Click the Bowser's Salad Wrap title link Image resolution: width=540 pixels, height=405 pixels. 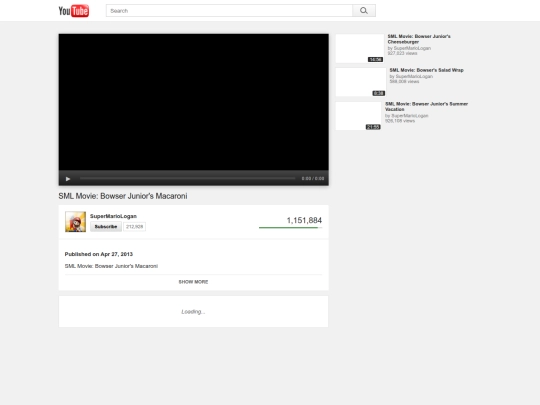click(x=426, y=70)
